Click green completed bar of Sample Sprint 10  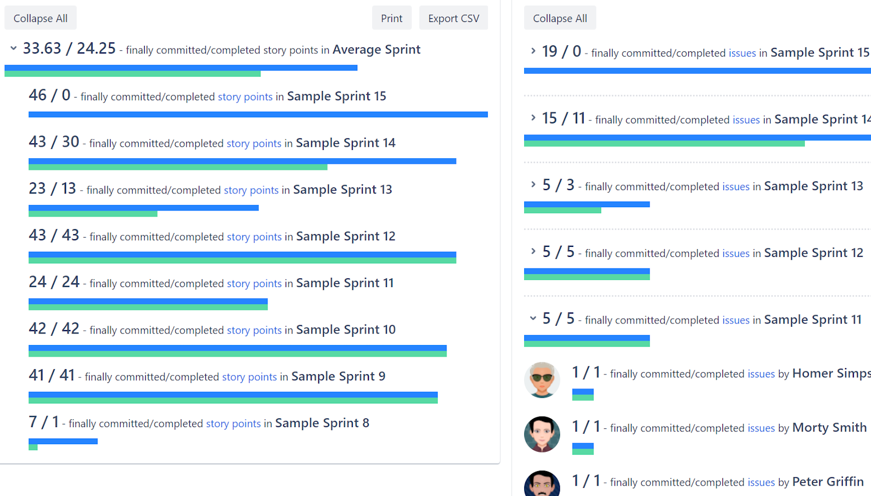(237, 353)
